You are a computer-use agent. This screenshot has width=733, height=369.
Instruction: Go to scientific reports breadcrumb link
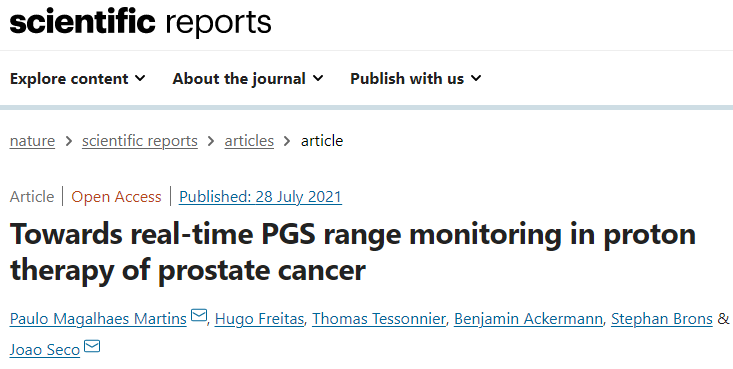[140, 141]
